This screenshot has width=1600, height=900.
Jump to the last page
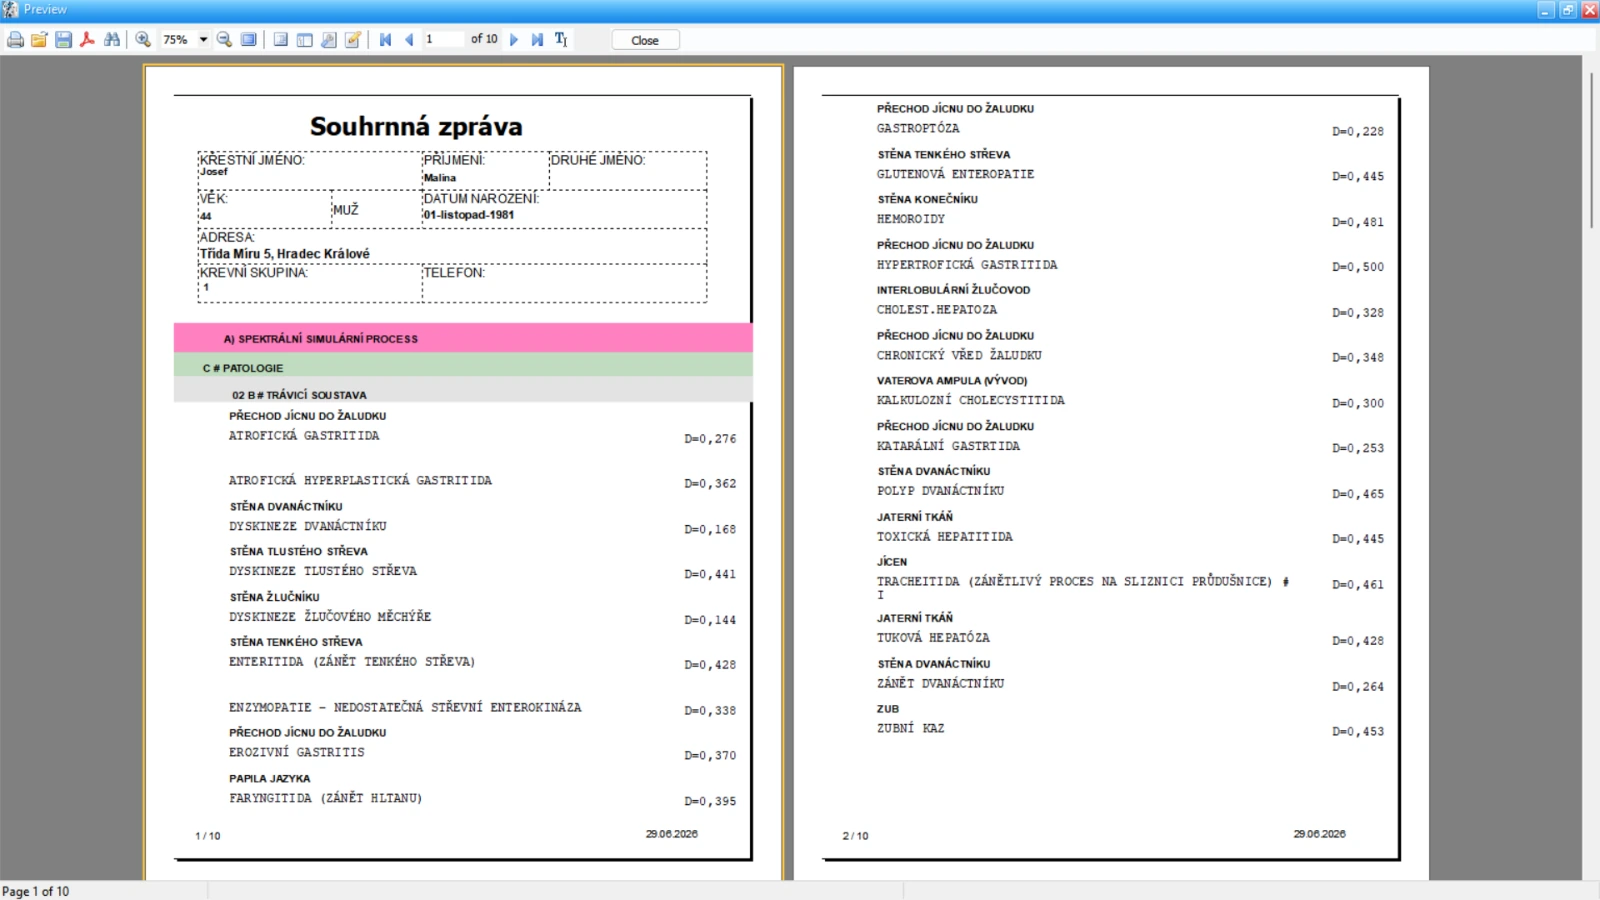[537, 40]
